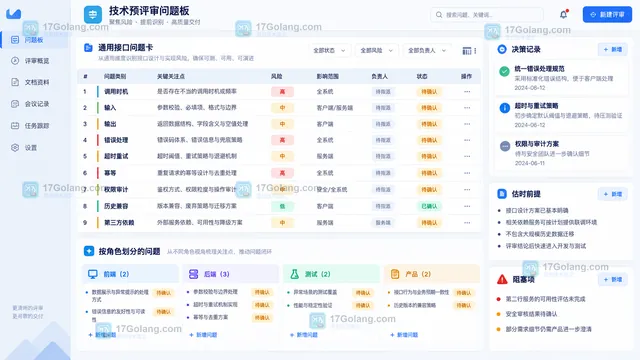Open the vertical dots menu beside column settings
This screenshot has height=360, width=640.
(x=475, y=51)
